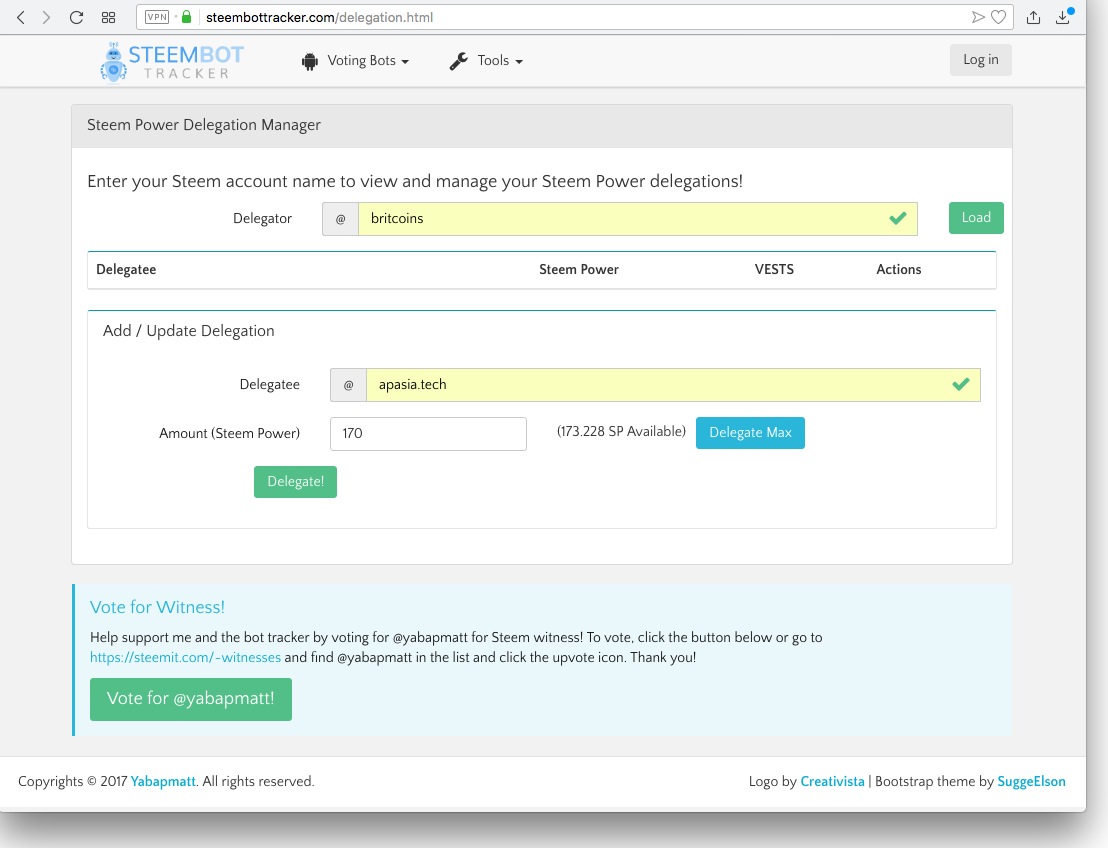Click the Amount (Steem Power) label

230,433
